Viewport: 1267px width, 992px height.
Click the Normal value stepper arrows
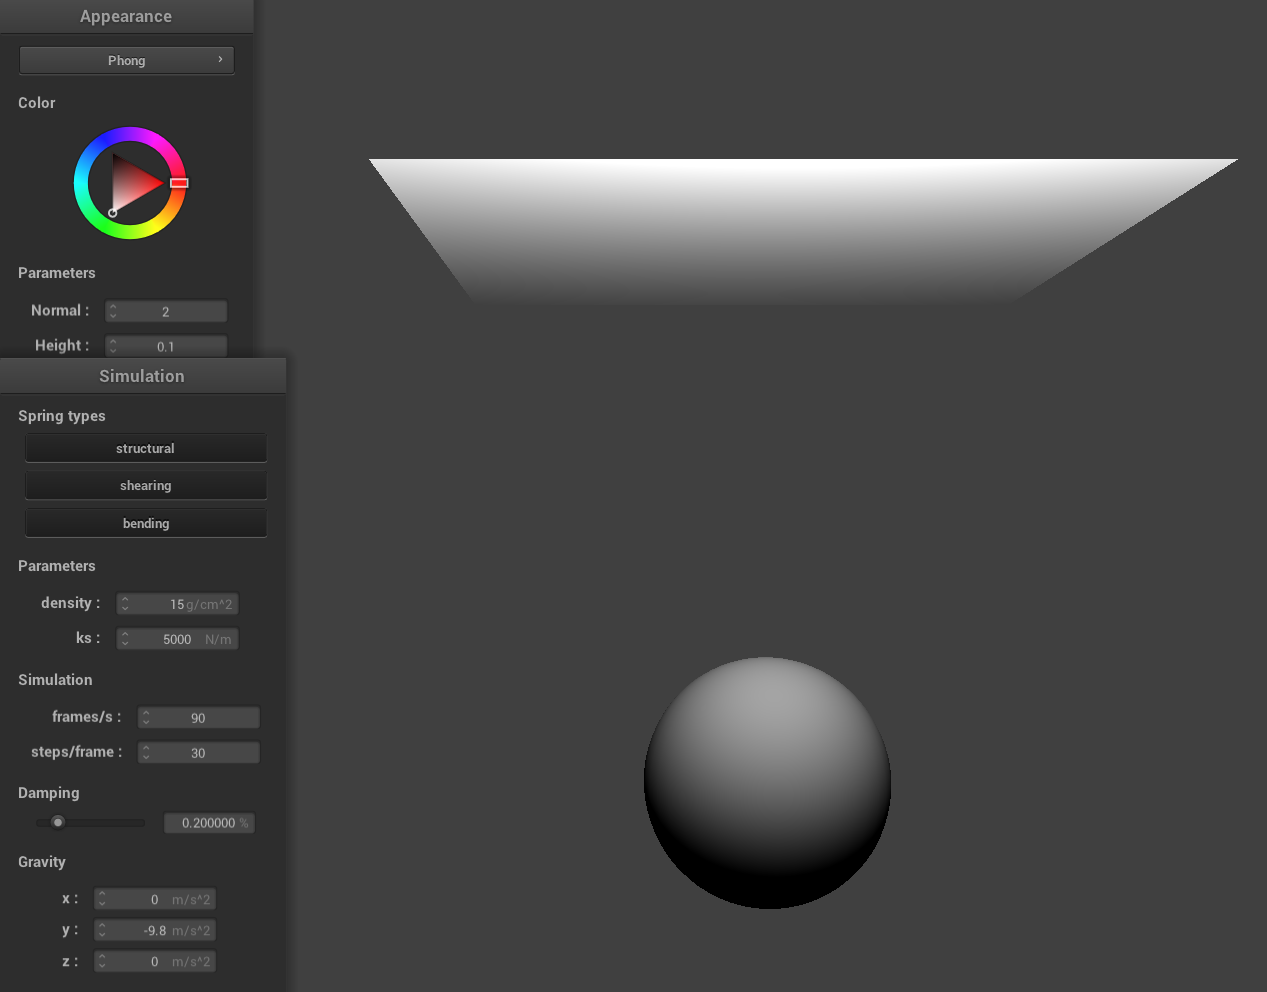[x=113, y=311]
